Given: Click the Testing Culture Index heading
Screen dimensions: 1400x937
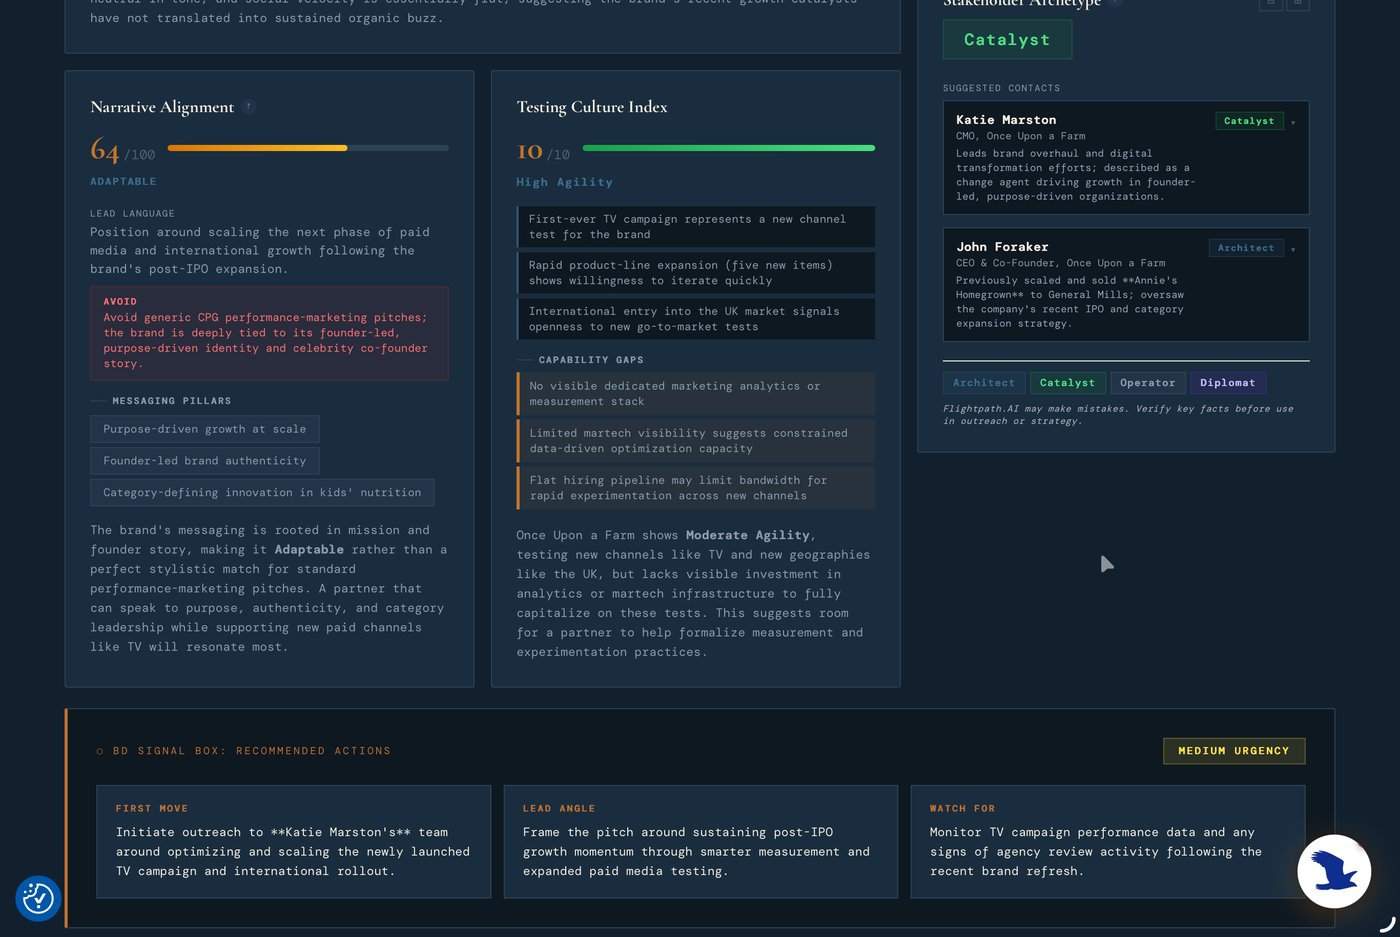Looking at the screenshot, I should click(592, 107).
